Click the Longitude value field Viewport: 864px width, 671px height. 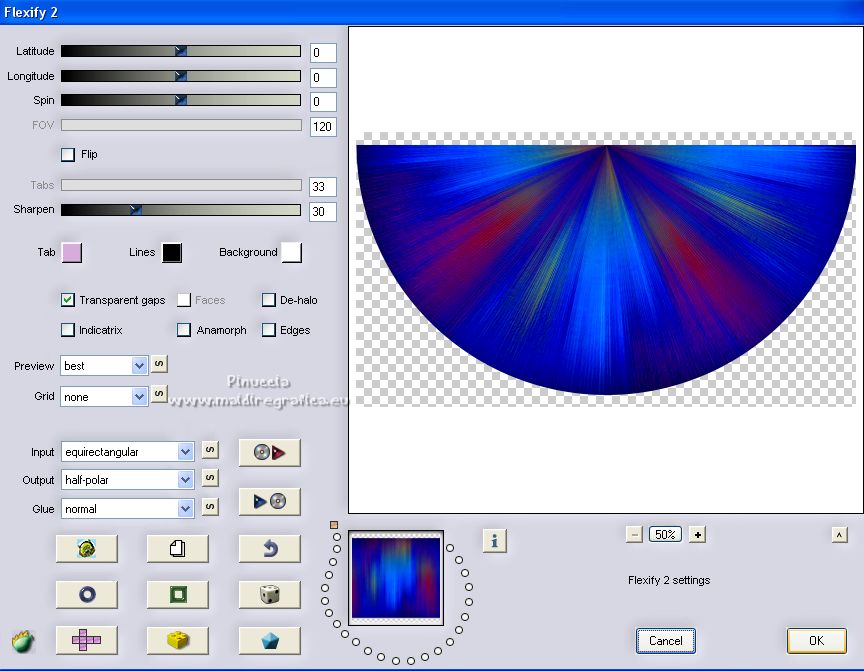pos(323,78)
